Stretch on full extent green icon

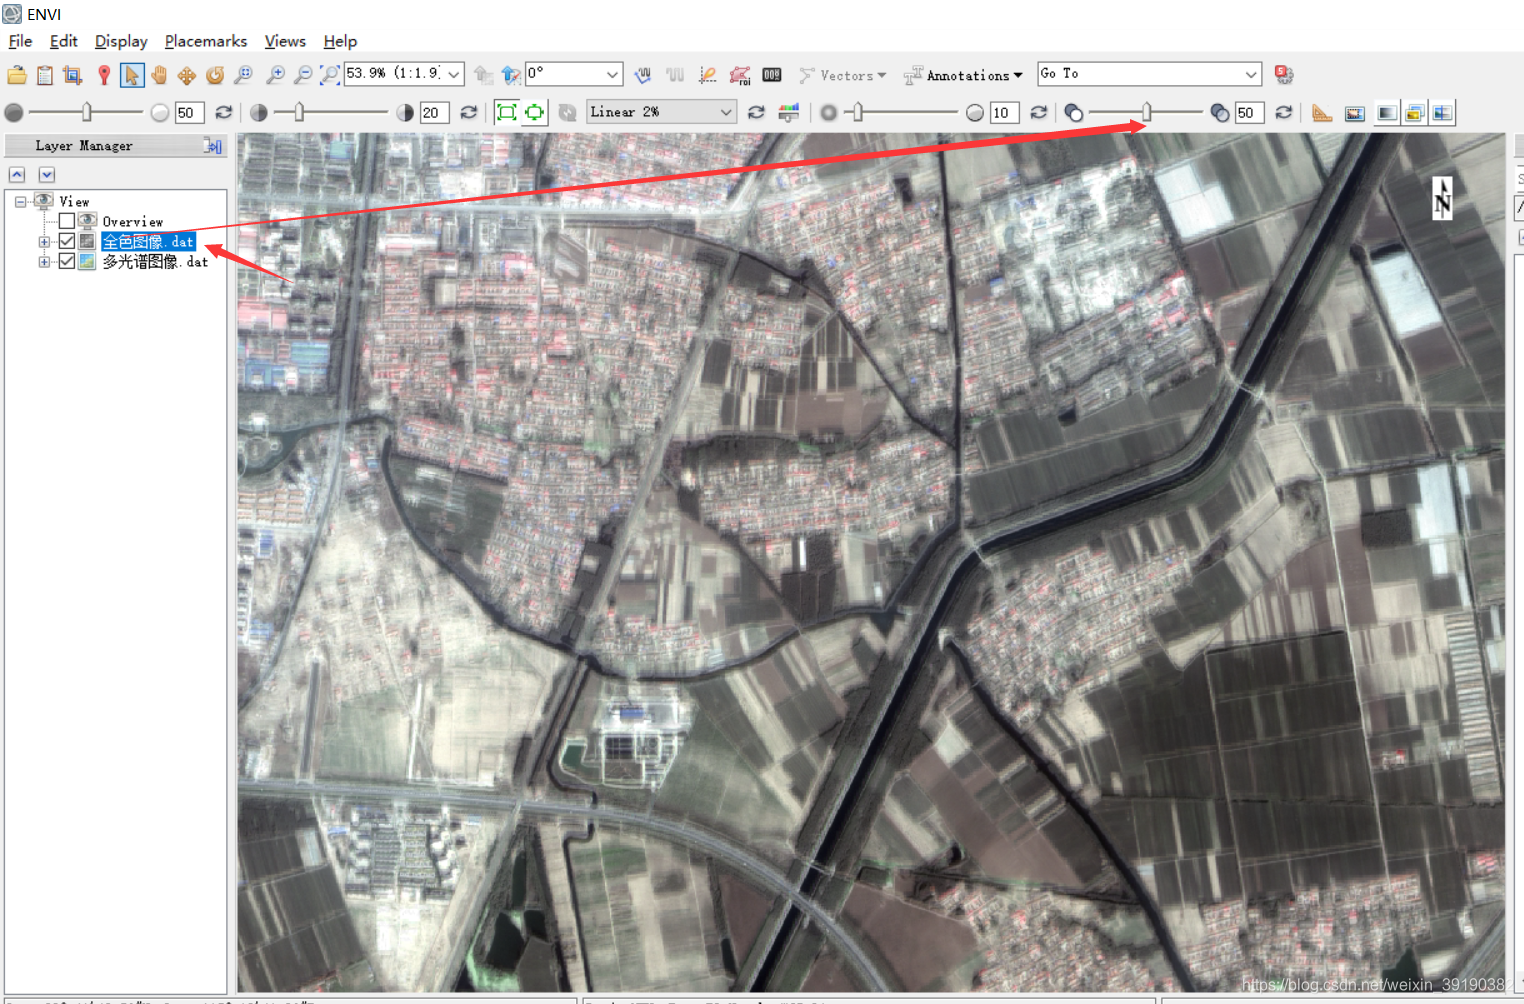[x=507, y=112]
